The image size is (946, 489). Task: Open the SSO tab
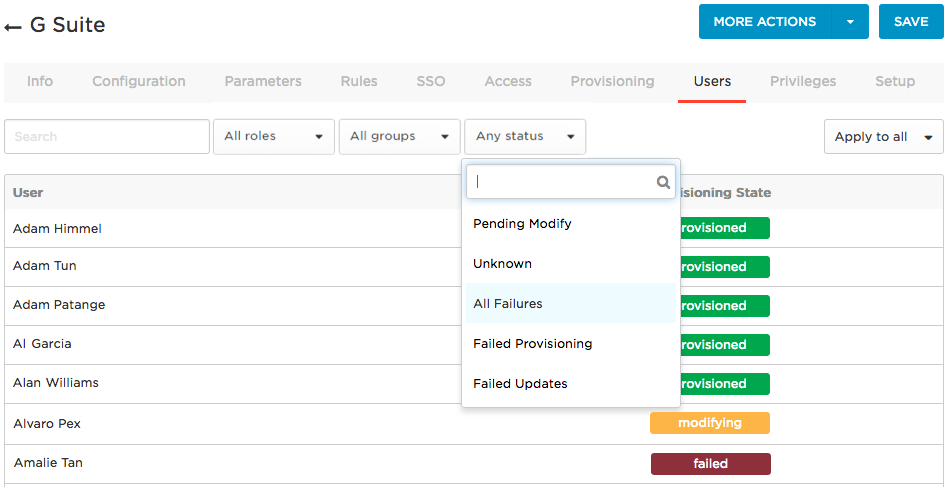(431, 81)
